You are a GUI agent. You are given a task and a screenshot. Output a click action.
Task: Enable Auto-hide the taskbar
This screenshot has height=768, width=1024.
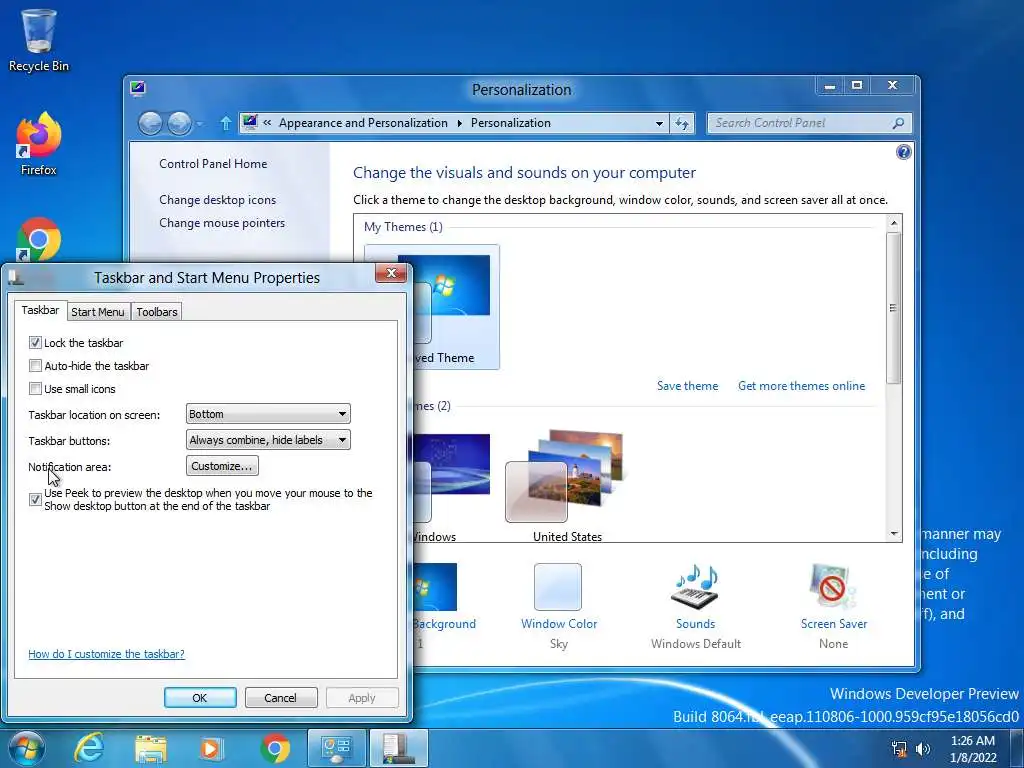click(x=35, y=365)
